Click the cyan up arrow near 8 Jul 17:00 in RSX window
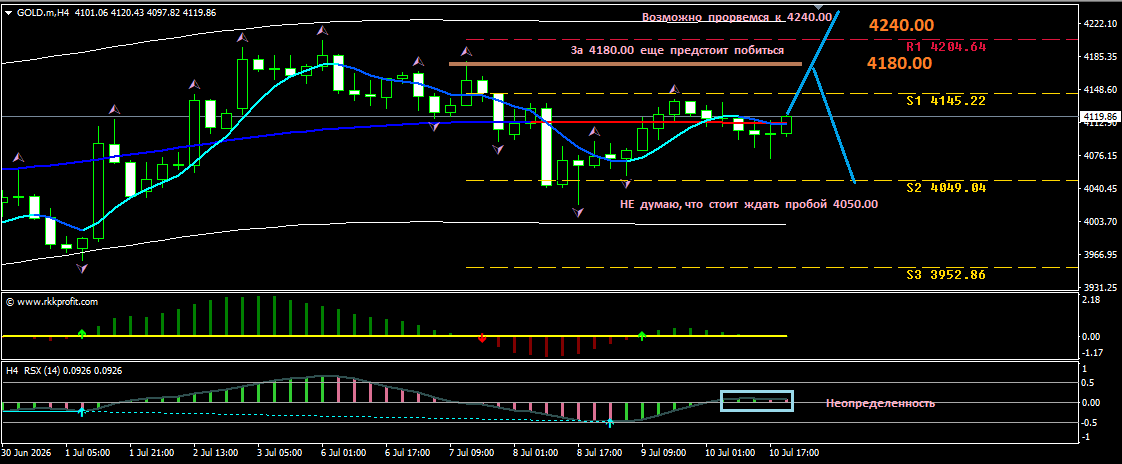This screenshot has height=464, width=1122. (610, 424)
